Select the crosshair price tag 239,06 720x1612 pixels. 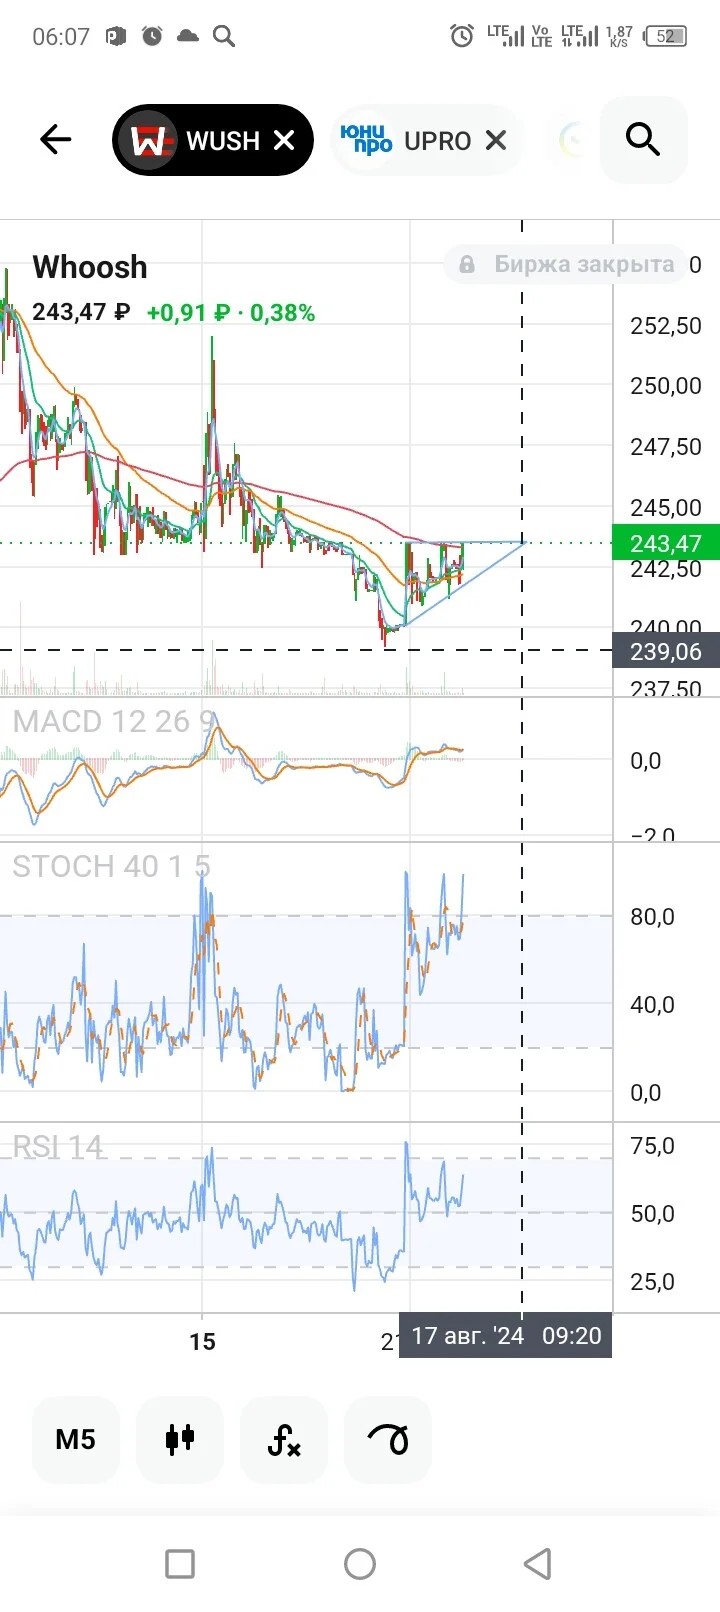[x=666, y=652]
